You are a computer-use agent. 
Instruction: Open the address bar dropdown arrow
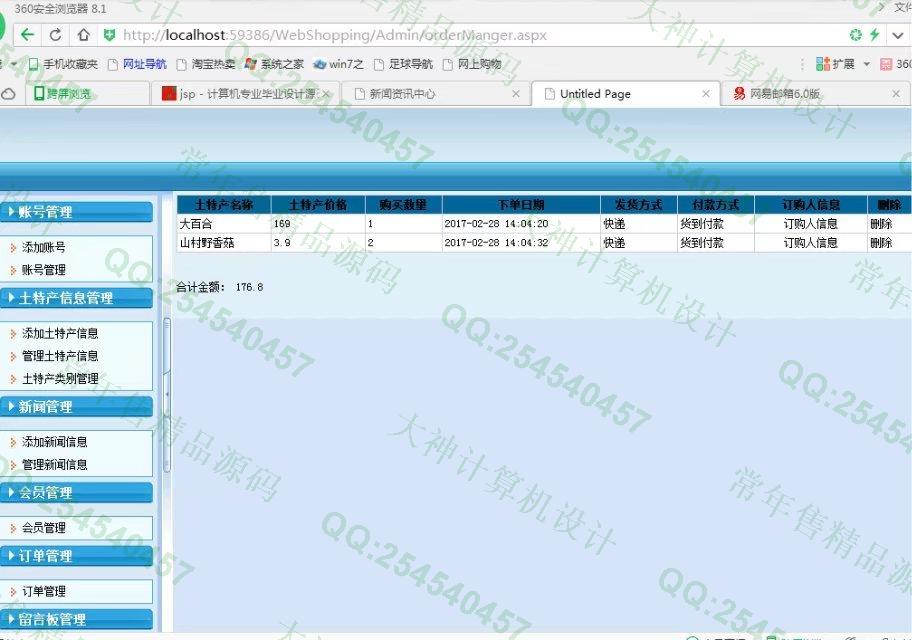click(897, 35)
